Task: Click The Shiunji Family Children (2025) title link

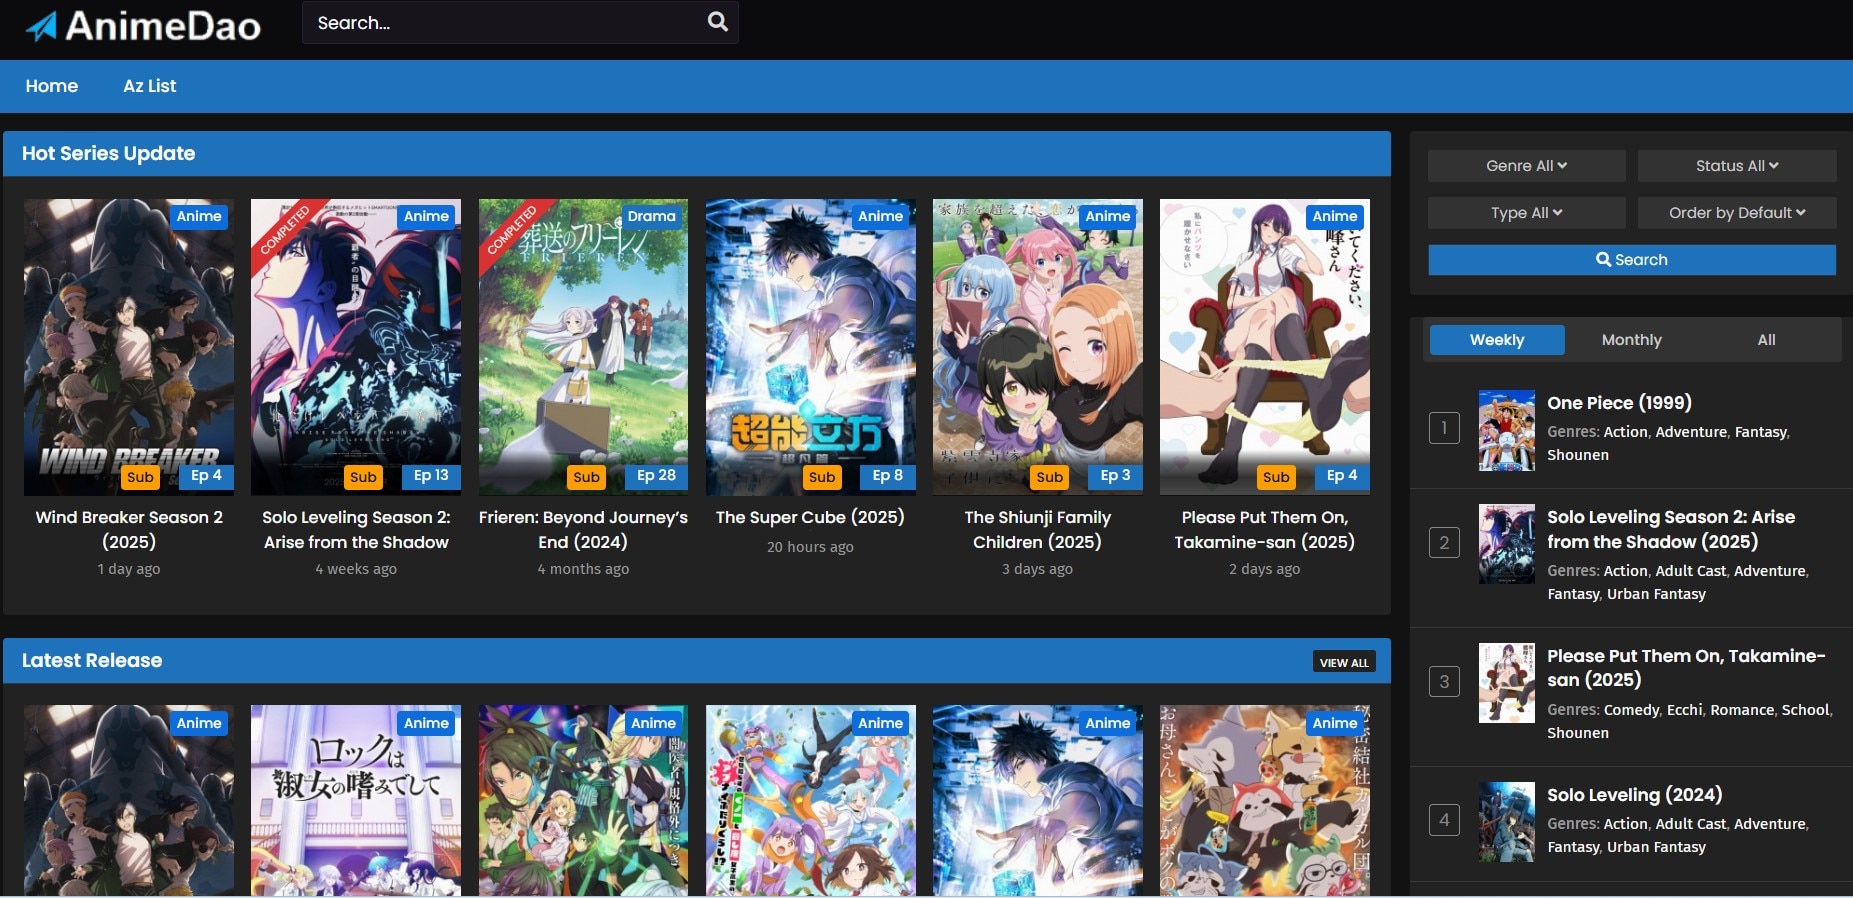Action: tap(1037, 530)
